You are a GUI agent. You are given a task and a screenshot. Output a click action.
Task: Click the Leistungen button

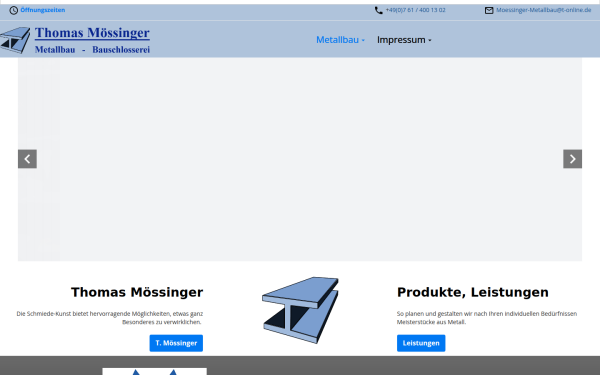click(421, 343)
